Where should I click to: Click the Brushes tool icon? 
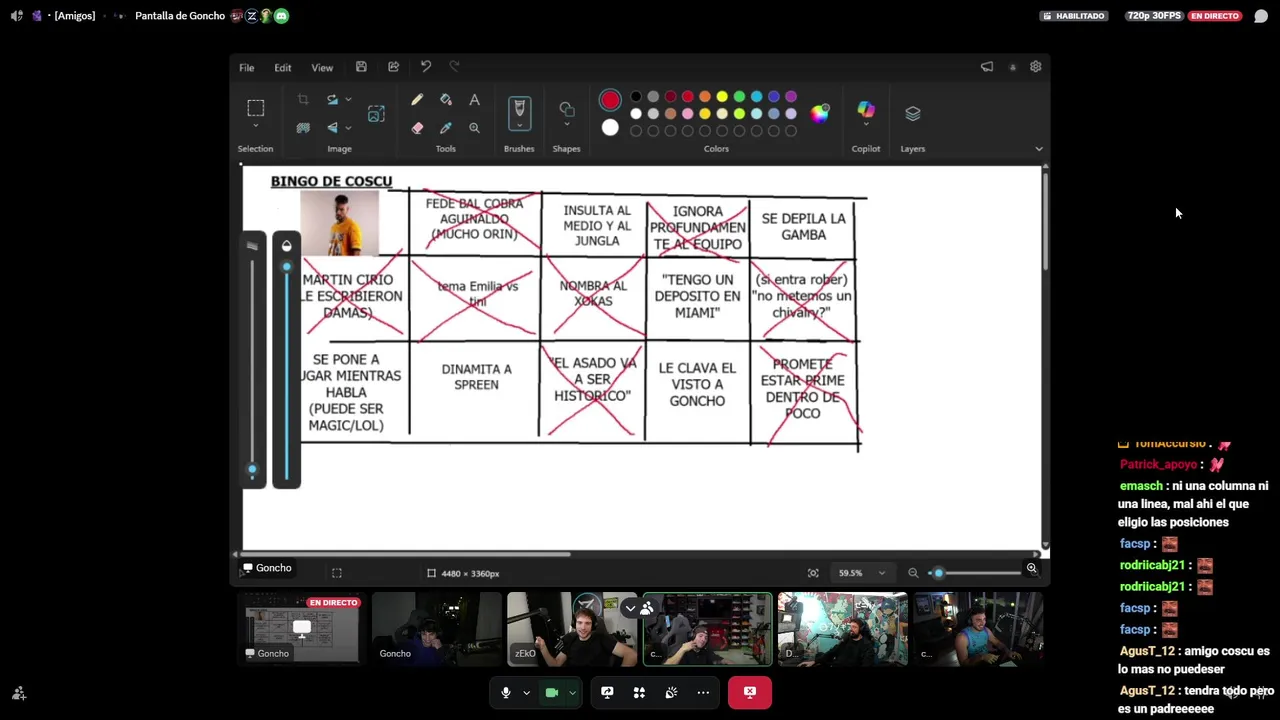519,109
